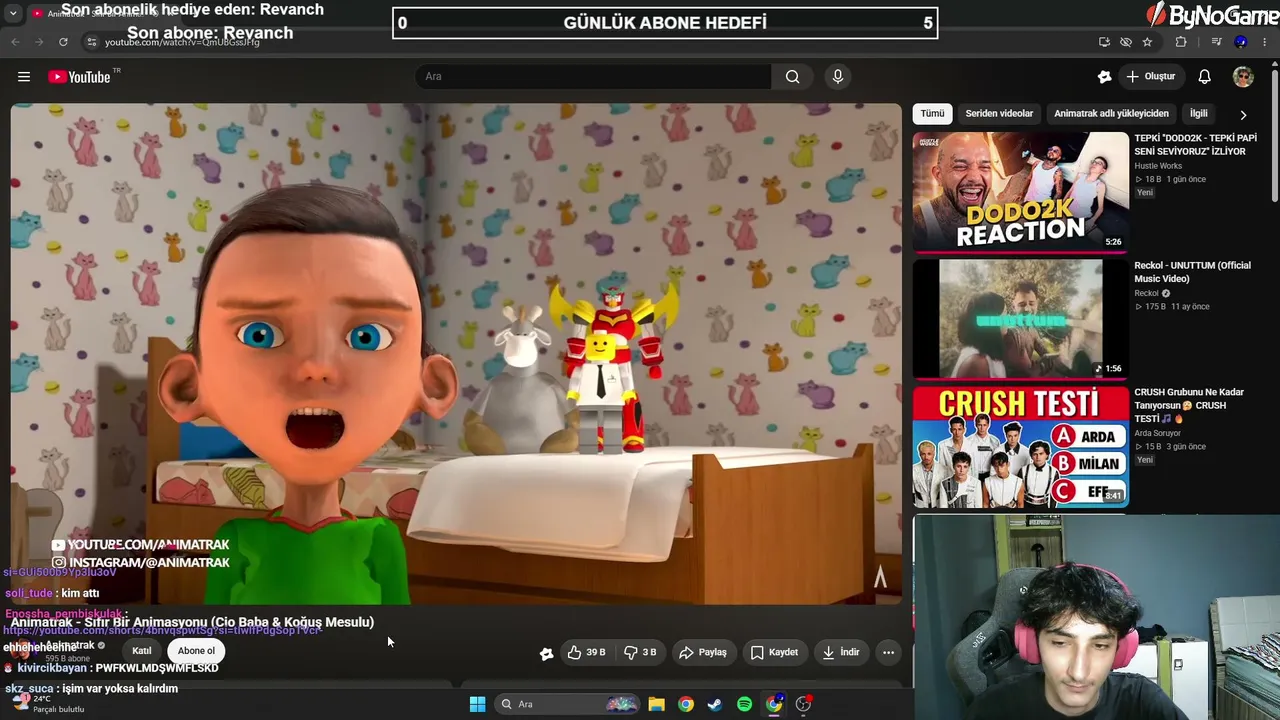
Task: Click the YouTube search magnifier button
Action: [x=792, y=77]
